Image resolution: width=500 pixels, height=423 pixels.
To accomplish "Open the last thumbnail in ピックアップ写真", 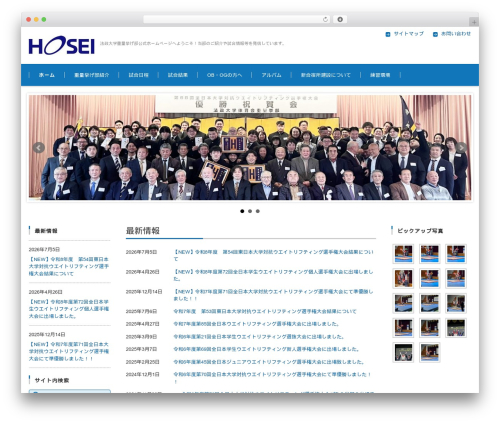I will 430,352.
